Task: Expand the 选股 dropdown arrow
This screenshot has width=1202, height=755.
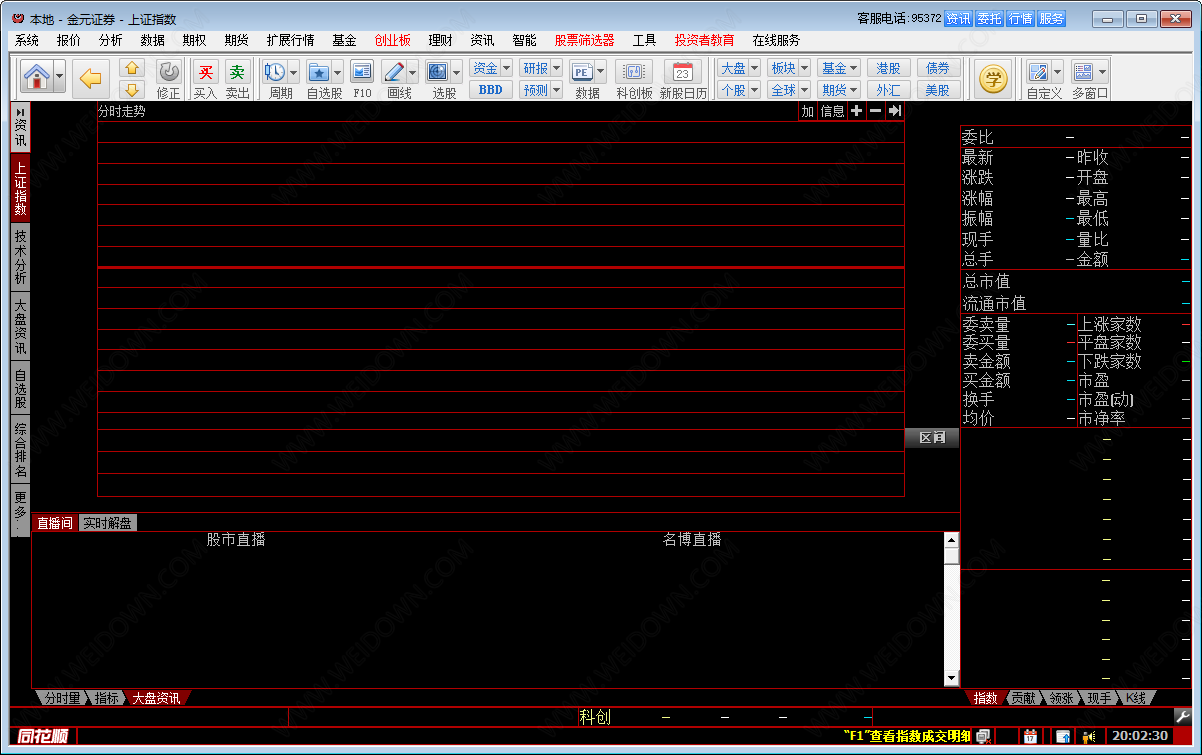Action: pyautogui.click(x=456, y=72)
